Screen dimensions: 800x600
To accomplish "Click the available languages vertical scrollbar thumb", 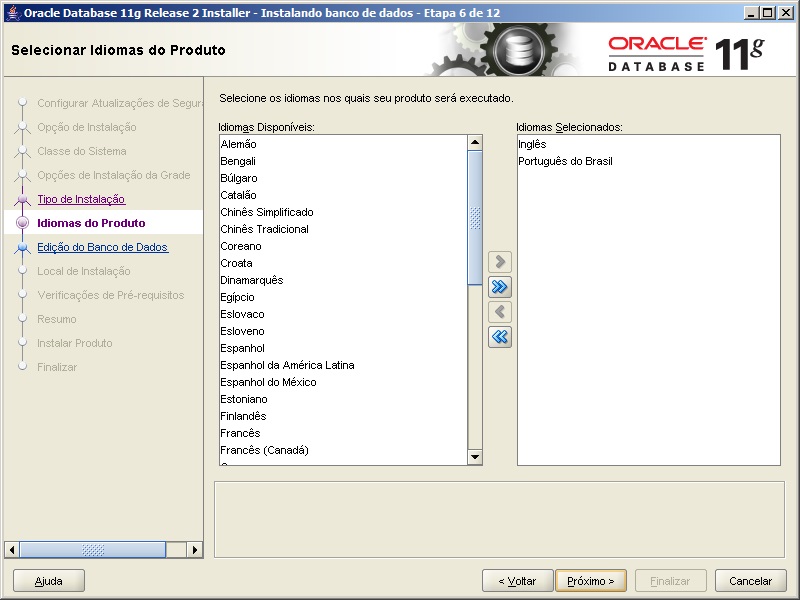I will (475, 218).
